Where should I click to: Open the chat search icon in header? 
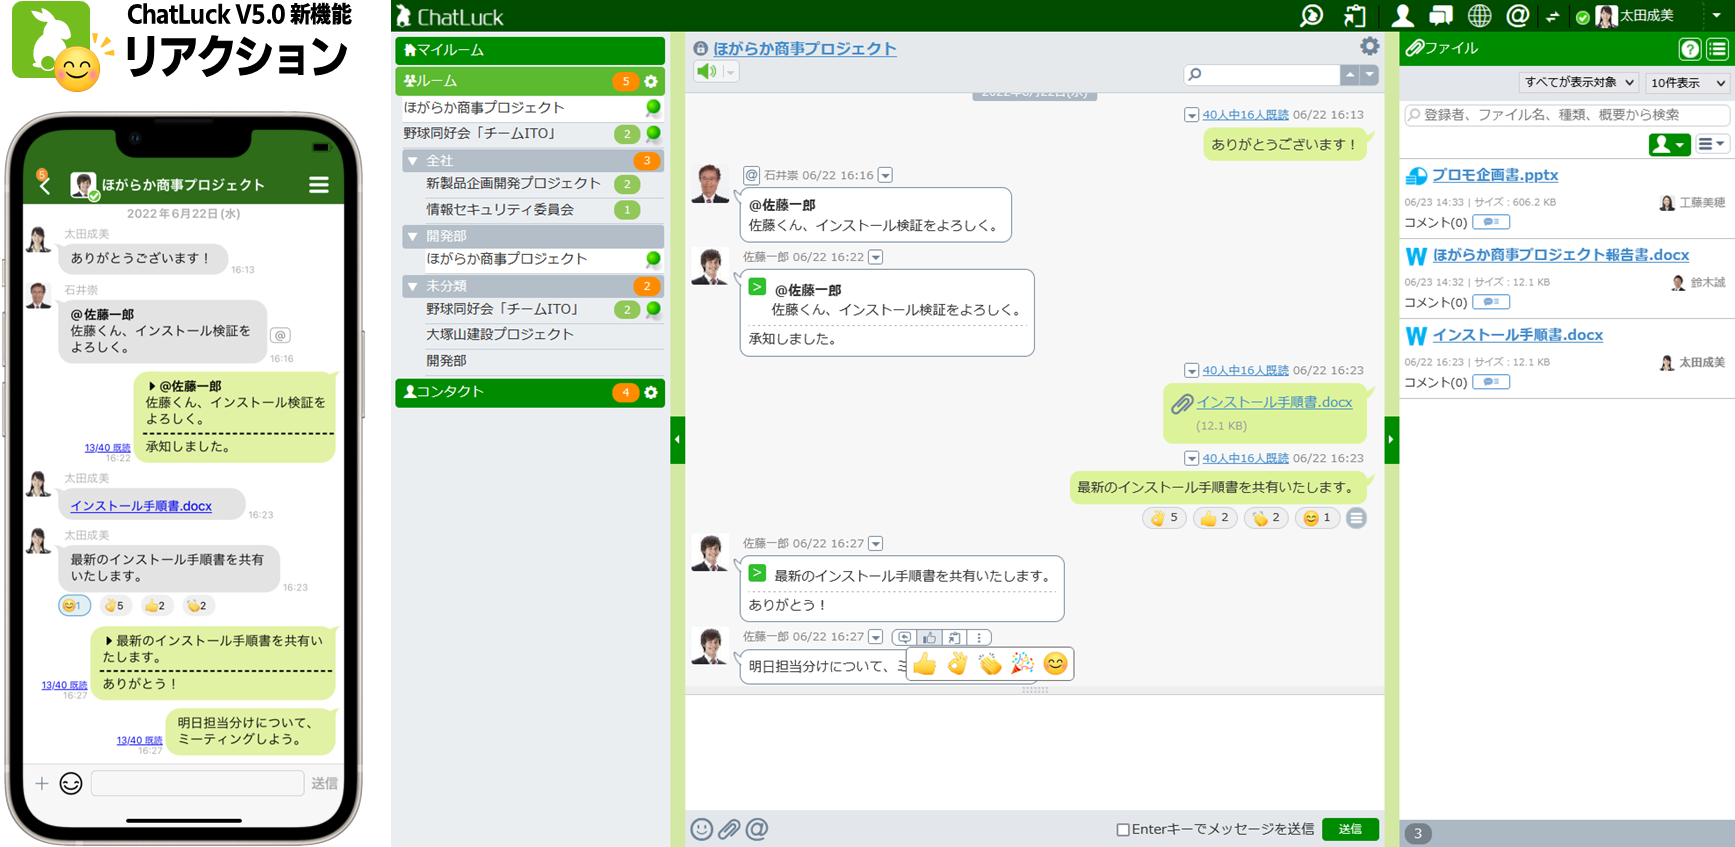pyautogui.click(x=1311, y=16)
